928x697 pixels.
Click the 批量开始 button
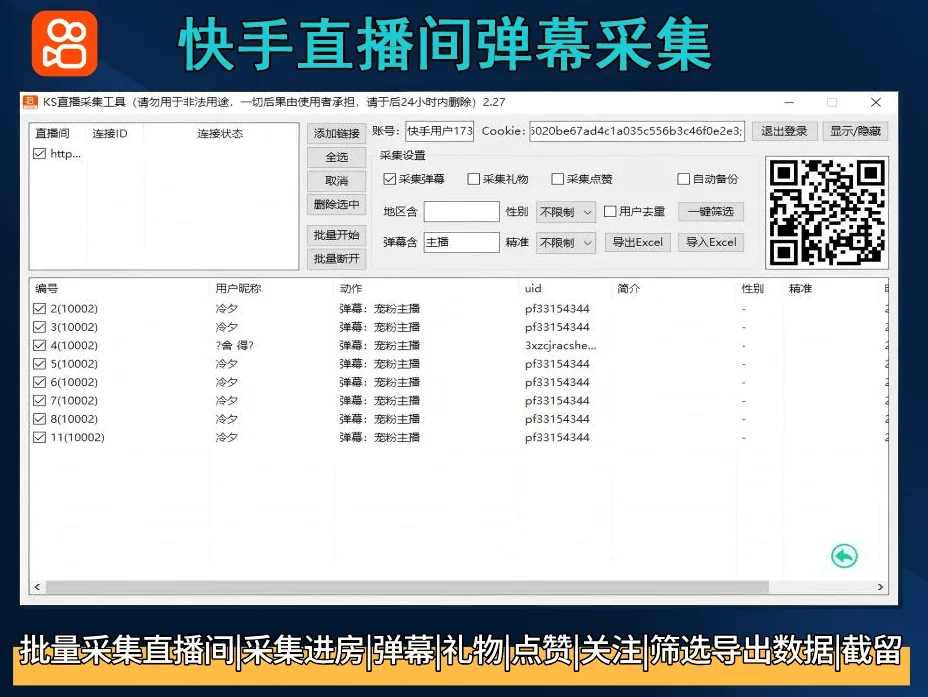click(337, 235)
